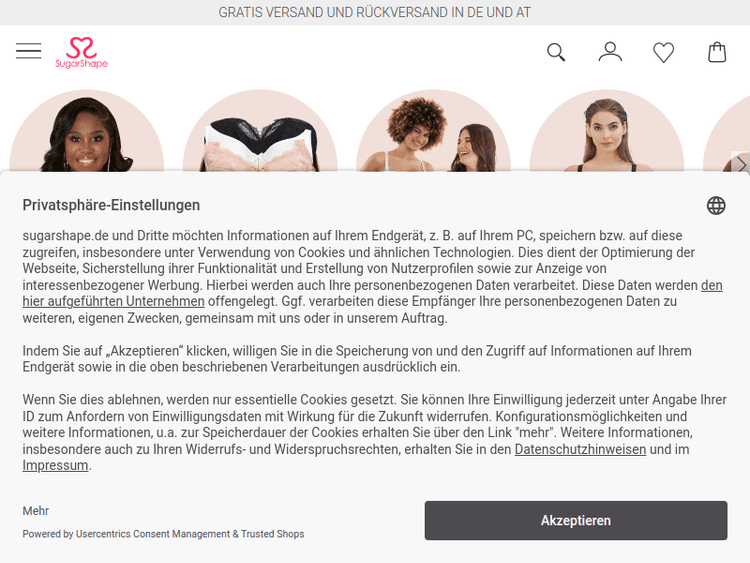Open the search magnifier icon
Viewport: 750px width, 563px height.
[x=556, y=52]
